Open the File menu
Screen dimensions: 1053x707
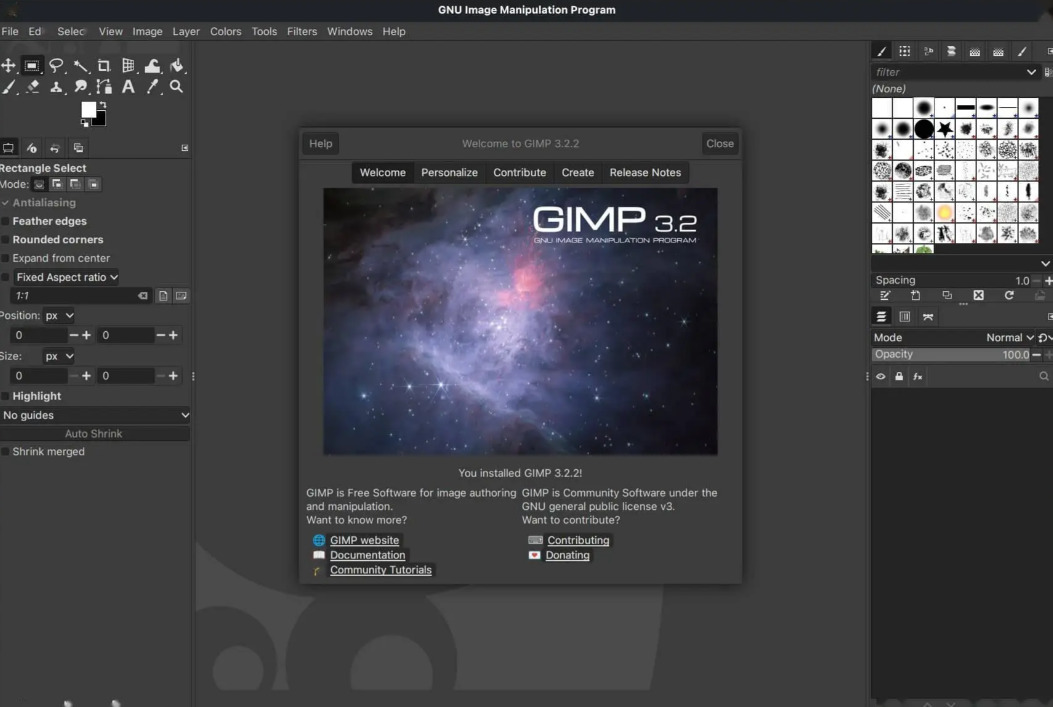(x=10, y=32)
